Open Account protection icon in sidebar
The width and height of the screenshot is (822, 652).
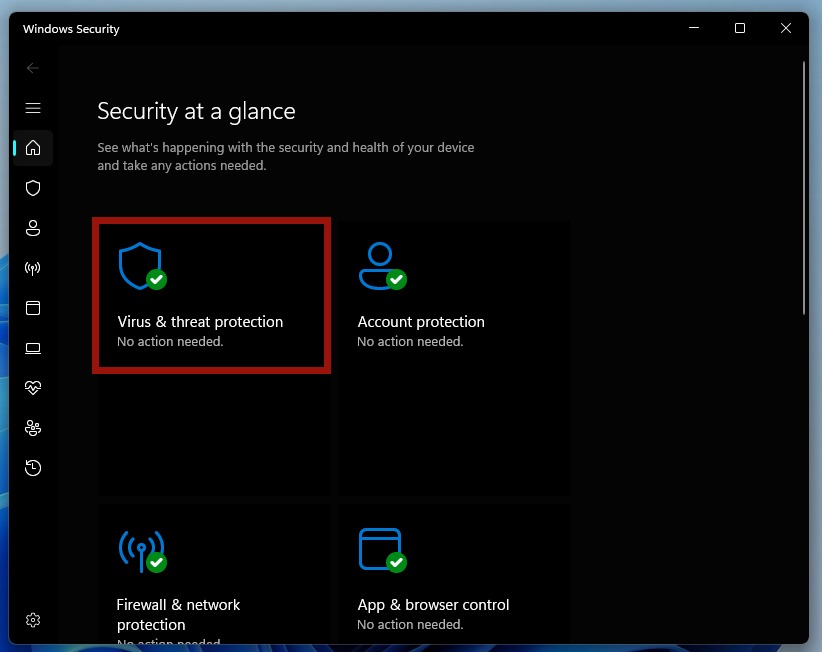33,228
